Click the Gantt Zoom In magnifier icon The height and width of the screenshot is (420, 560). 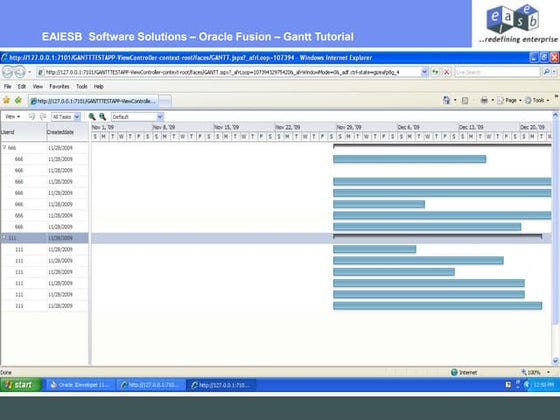(92, 116)
